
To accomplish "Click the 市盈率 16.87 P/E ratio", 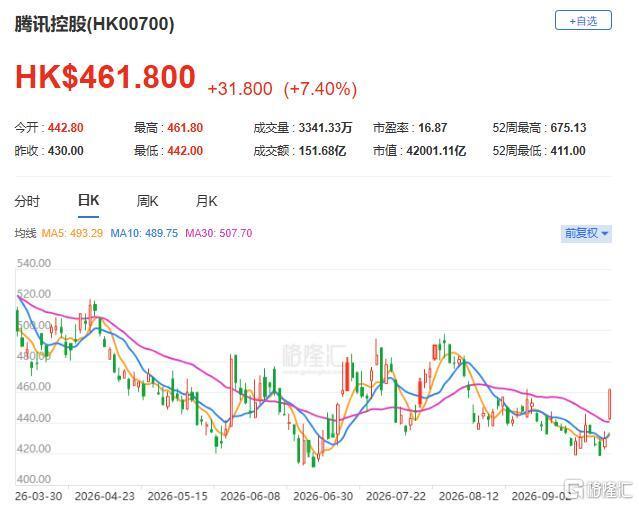I will click(x=410, y=128).
